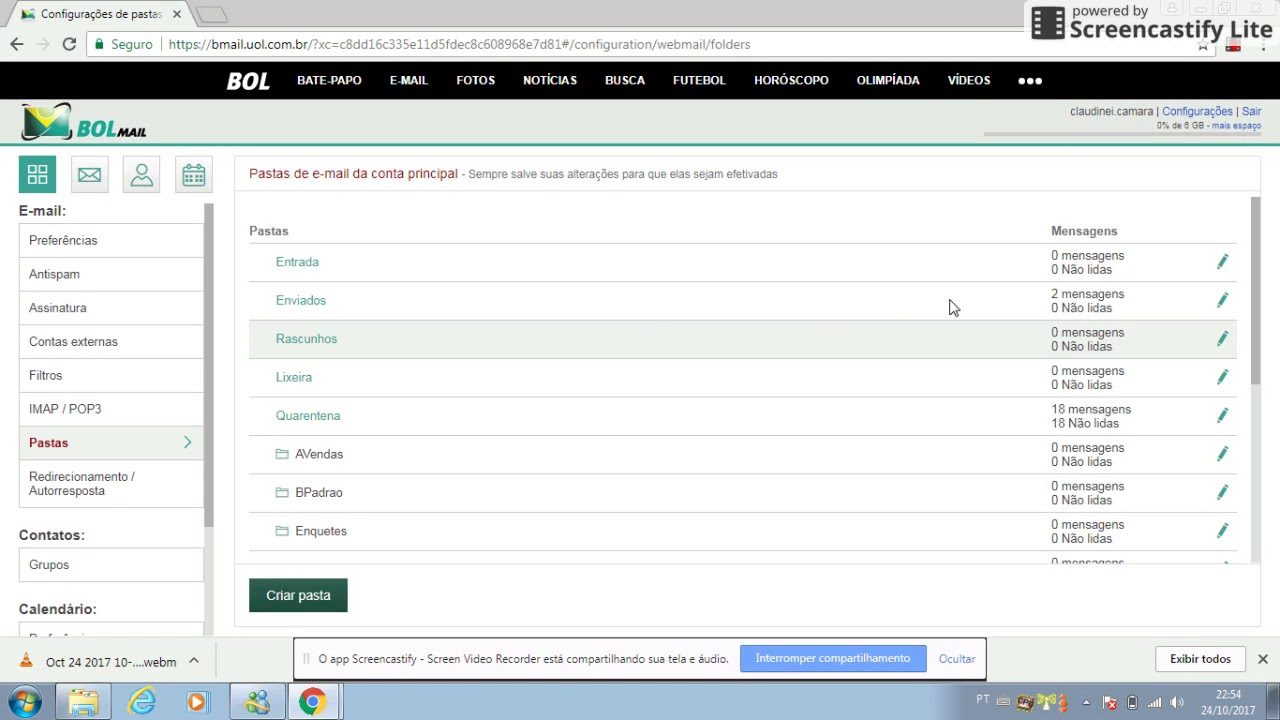
Task: Edit the BPadrao folder pencil icon
Action: (1222, 492)
